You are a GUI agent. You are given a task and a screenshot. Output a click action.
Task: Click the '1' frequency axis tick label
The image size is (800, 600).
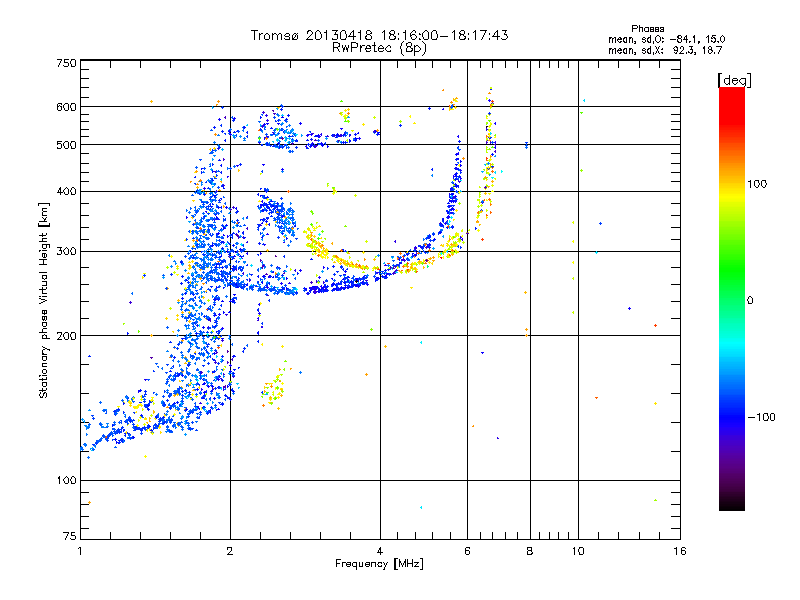[80, 551]
